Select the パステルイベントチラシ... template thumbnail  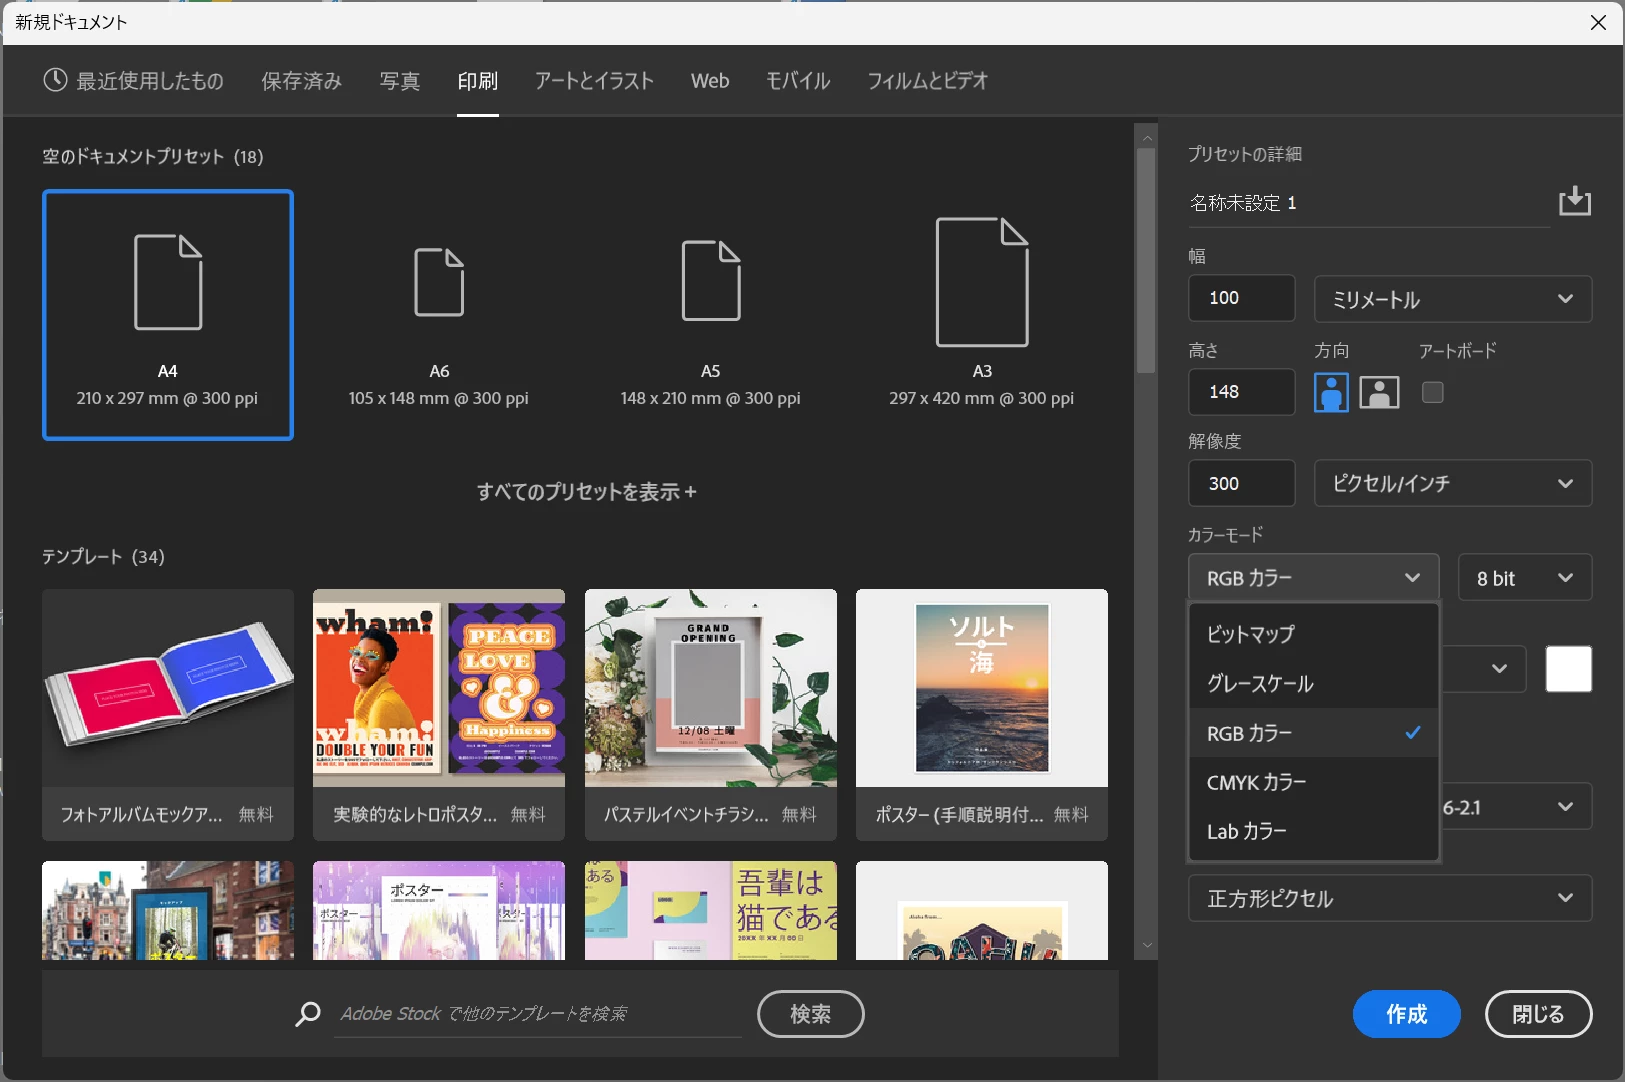click(711, 688)
